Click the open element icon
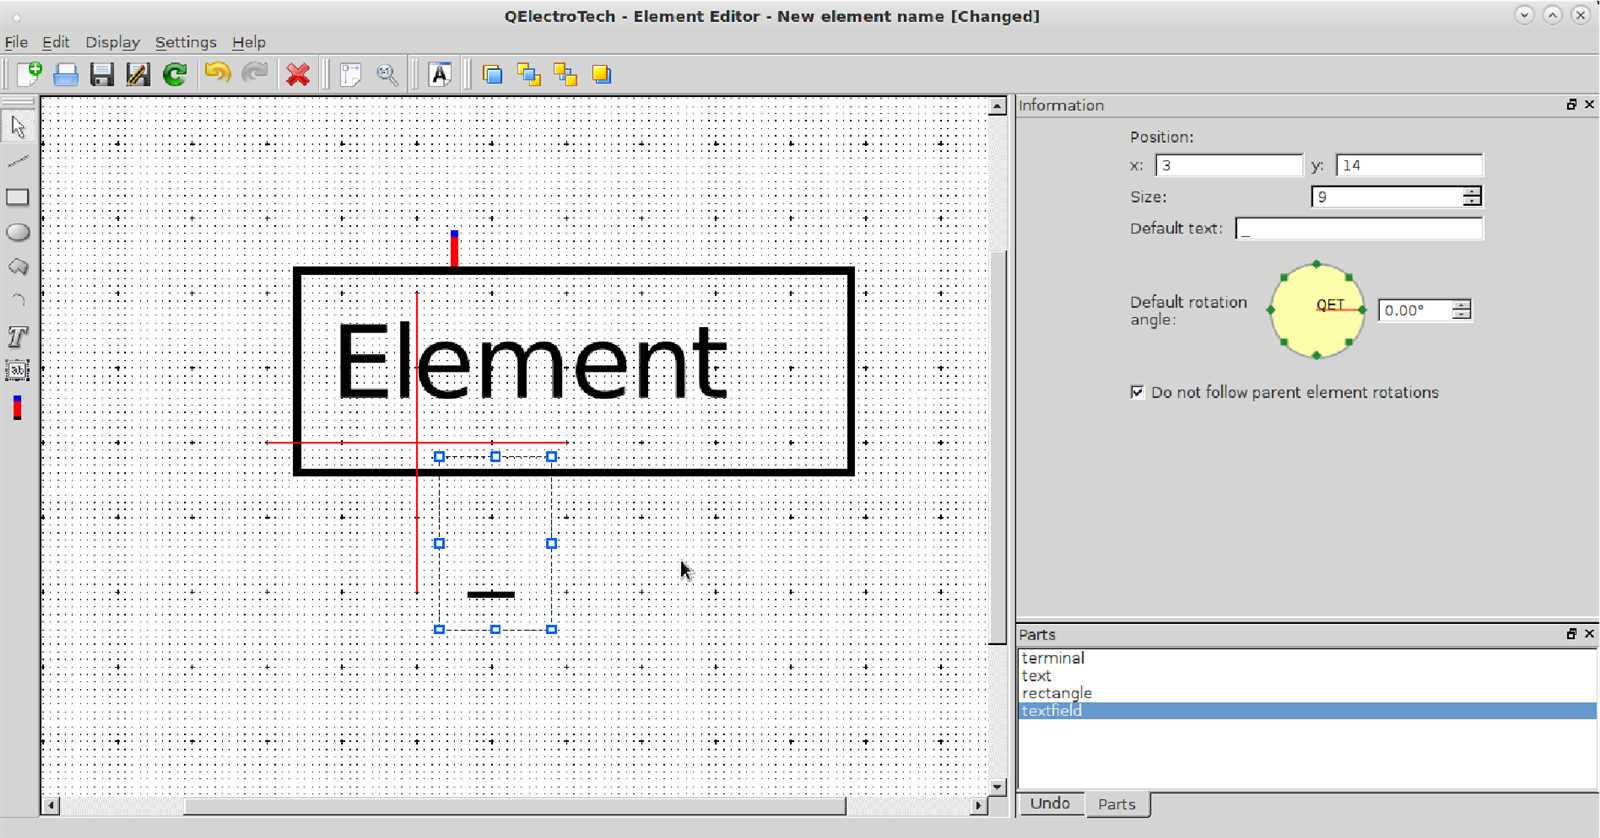Screen dimensions: 1600x838 [66, 74]
